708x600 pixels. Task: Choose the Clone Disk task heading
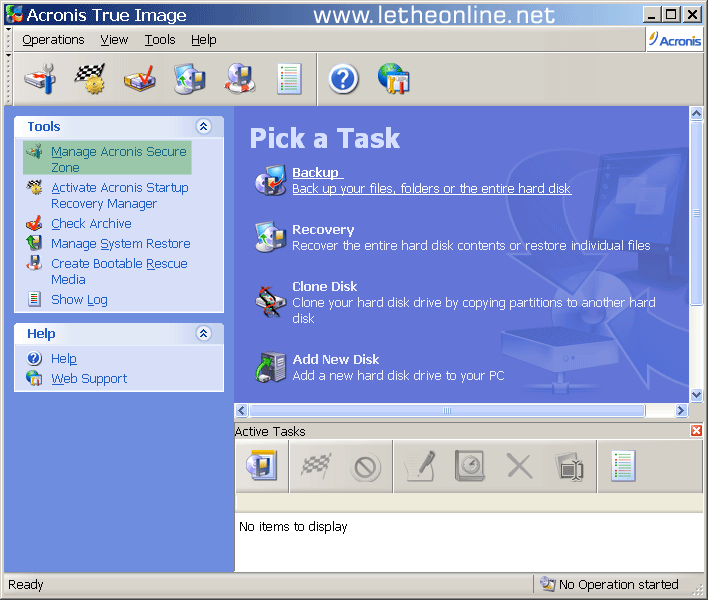(325, 286)
